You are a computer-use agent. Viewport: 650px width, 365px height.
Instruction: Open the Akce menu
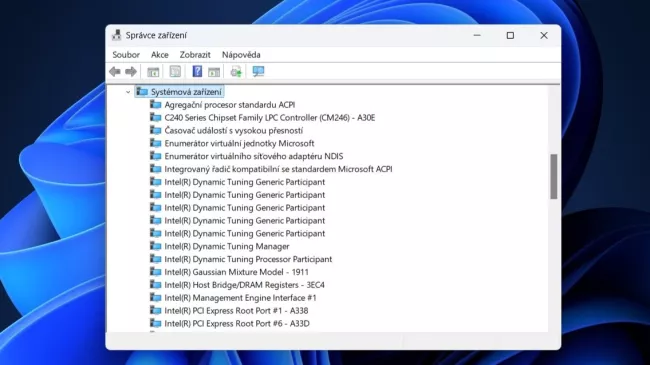160,55
